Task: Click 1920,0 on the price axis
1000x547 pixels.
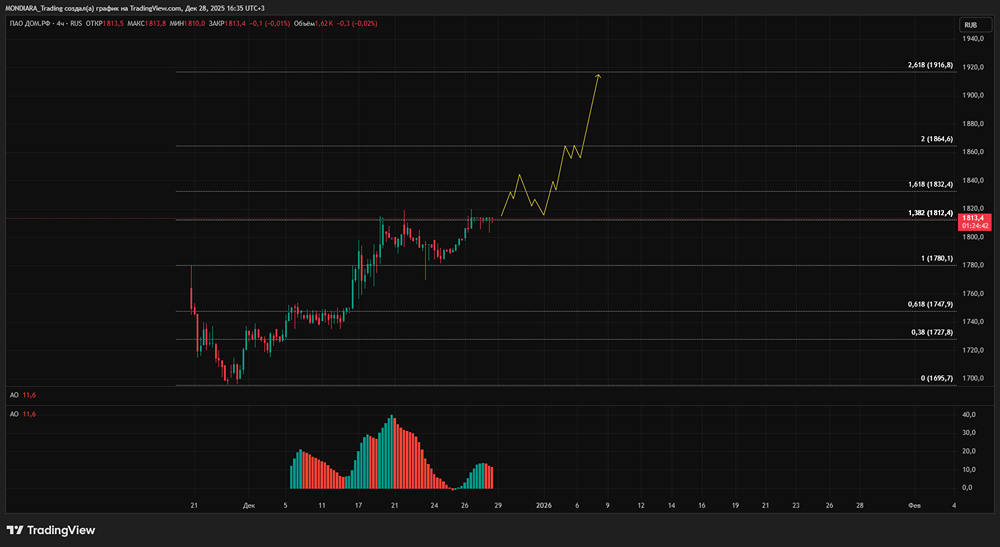Action: point(973,67)
